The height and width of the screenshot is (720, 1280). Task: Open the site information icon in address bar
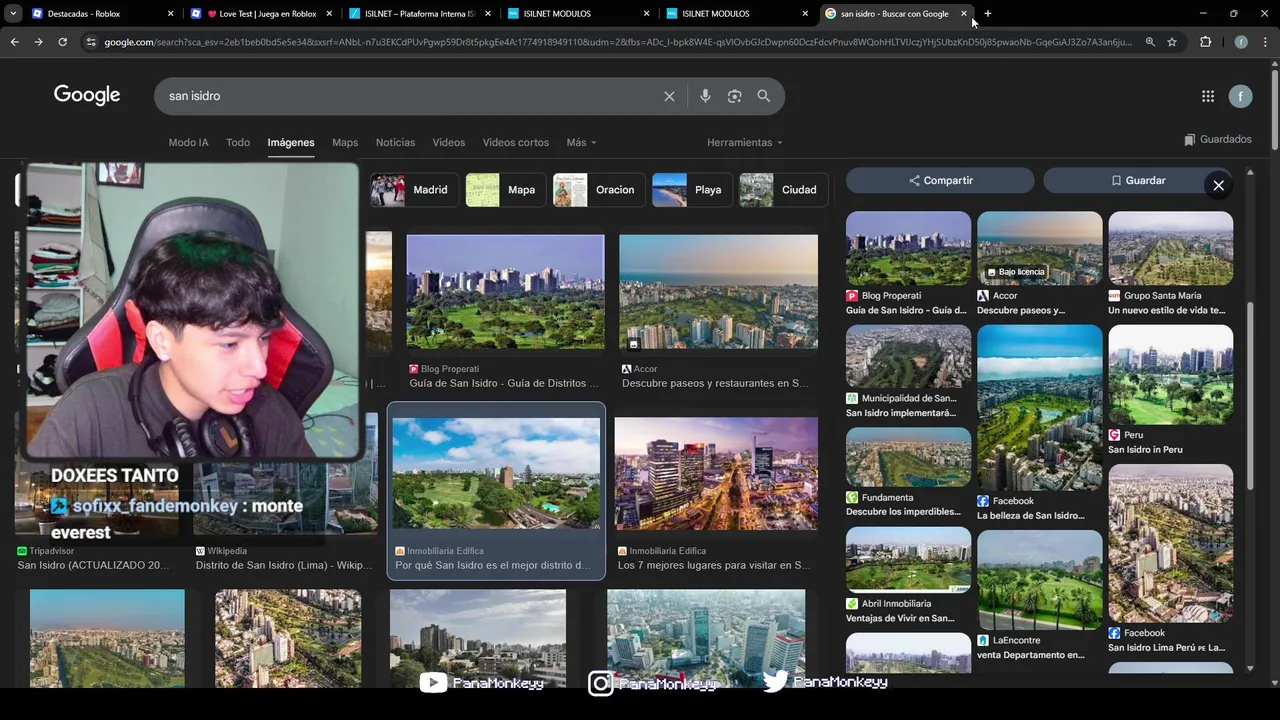click(x=91, y=42)
